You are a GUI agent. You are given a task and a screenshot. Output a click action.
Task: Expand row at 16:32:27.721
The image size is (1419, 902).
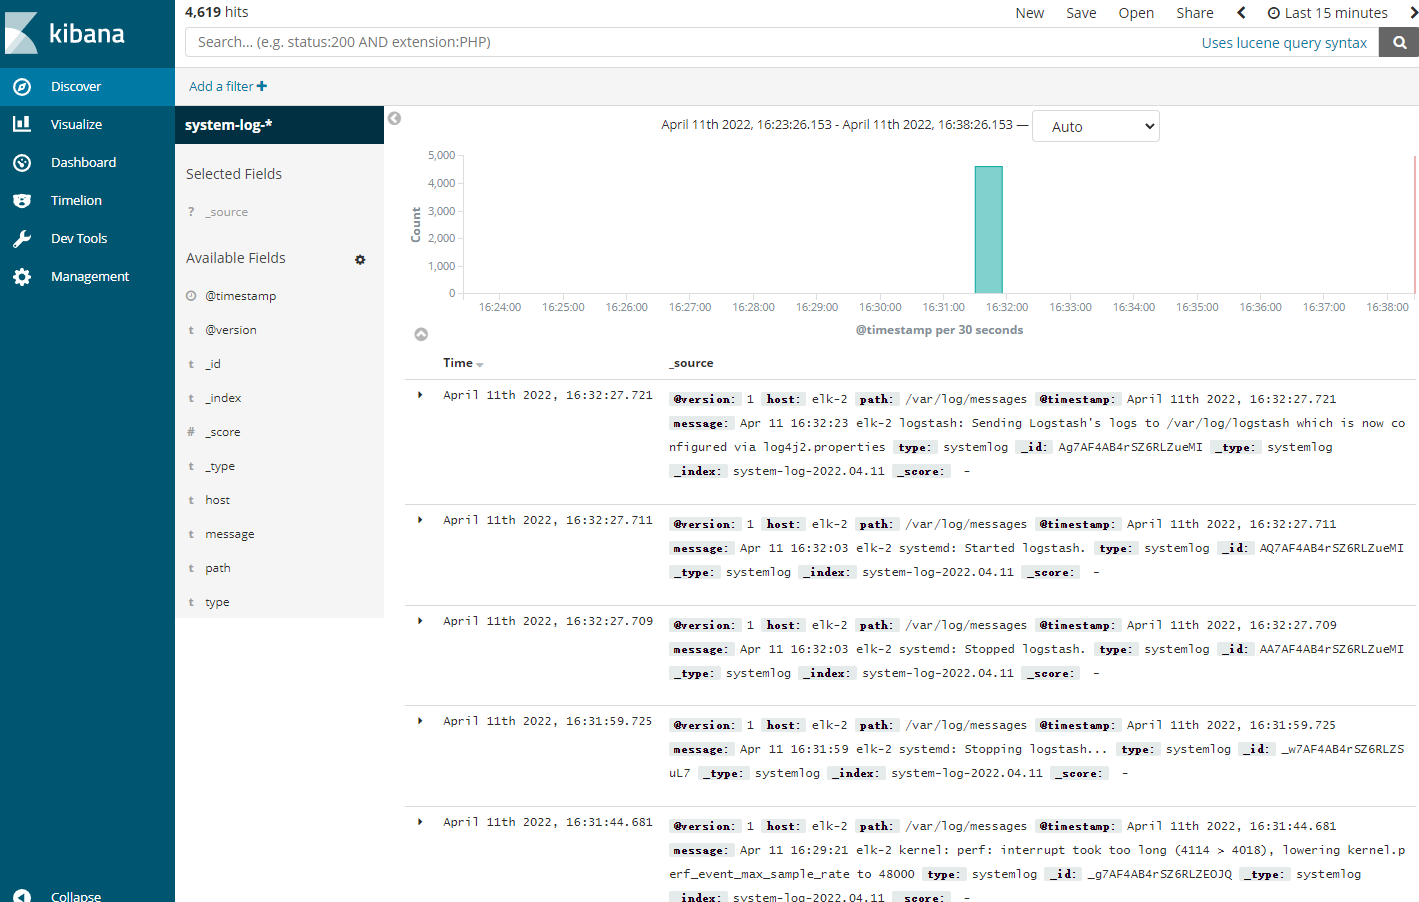pos(420,395)
